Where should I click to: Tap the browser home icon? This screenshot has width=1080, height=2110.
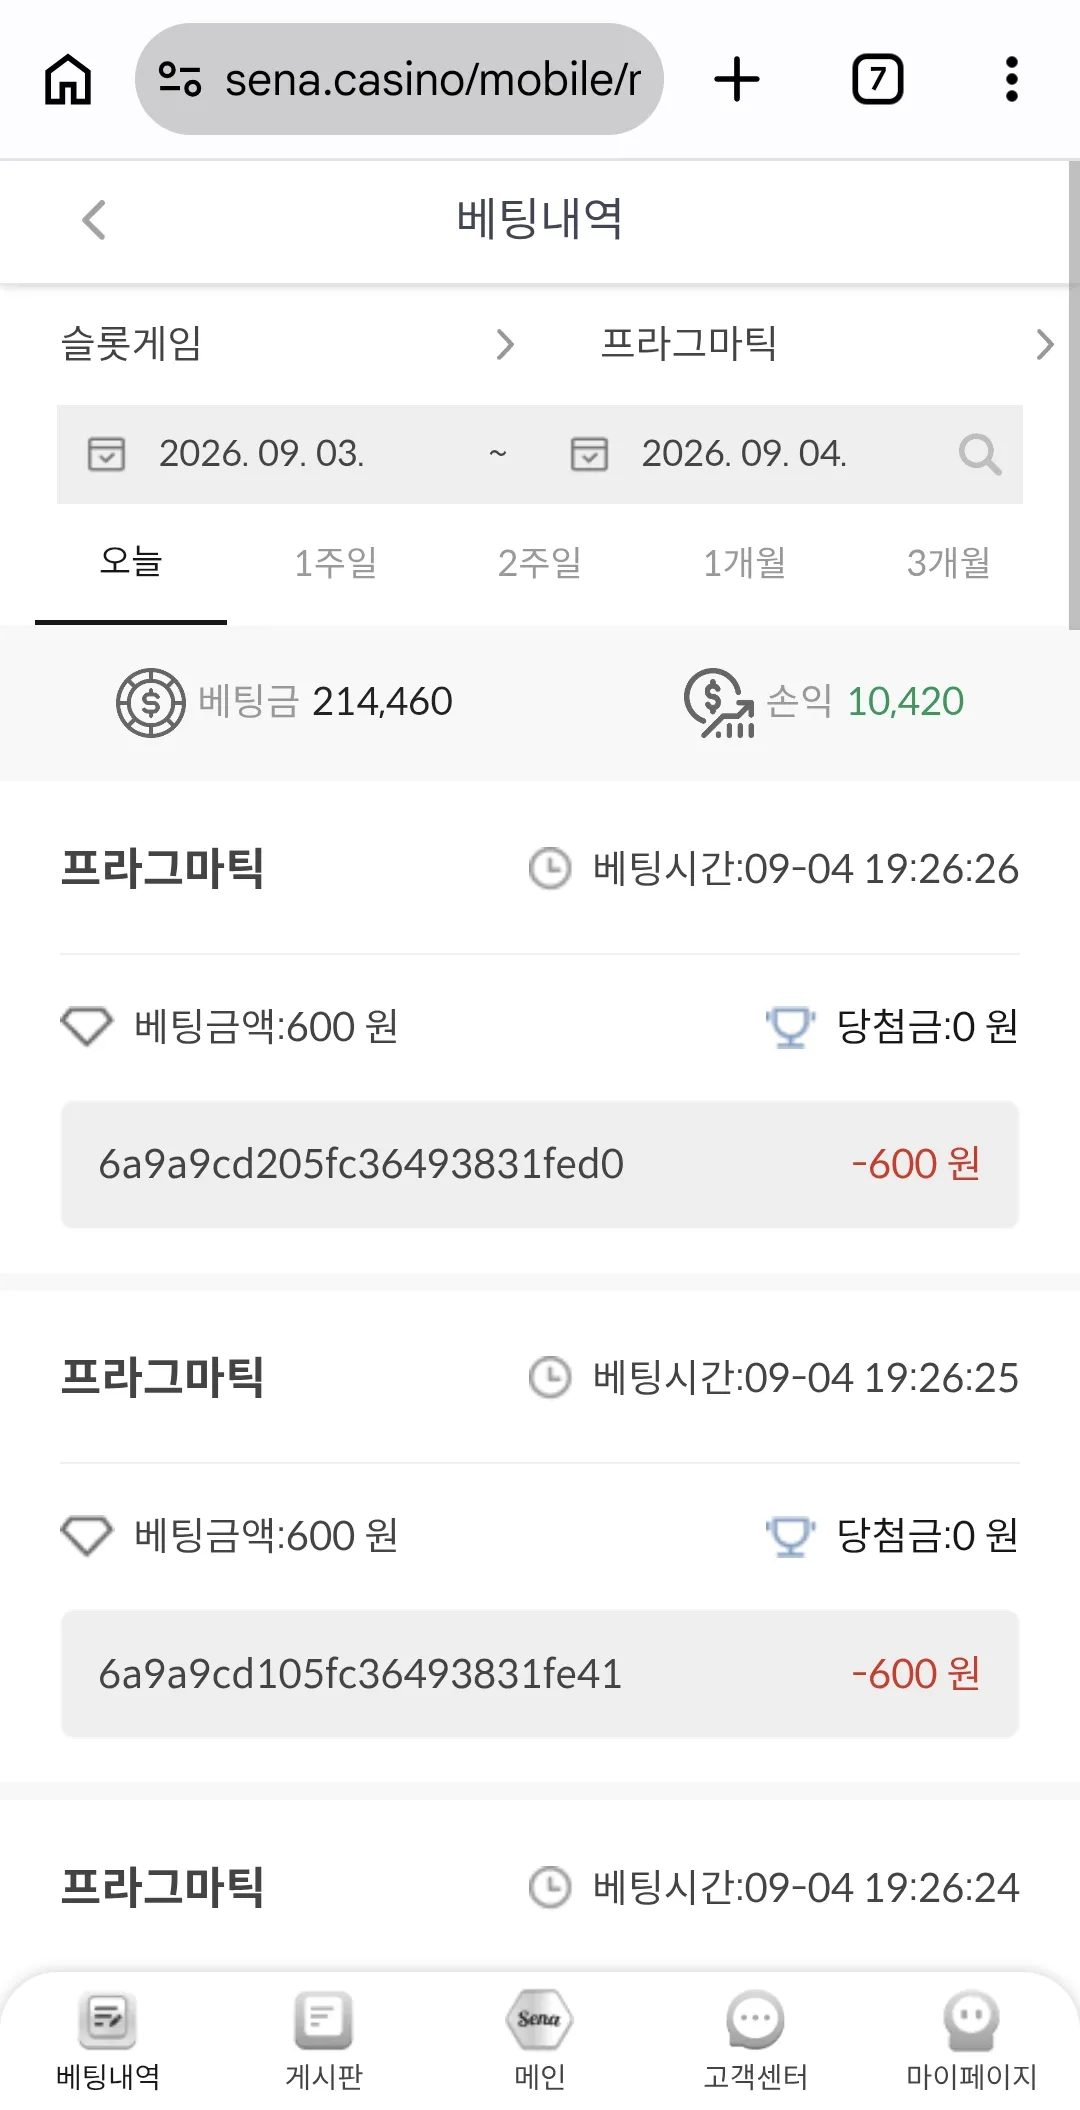point(68,79)
